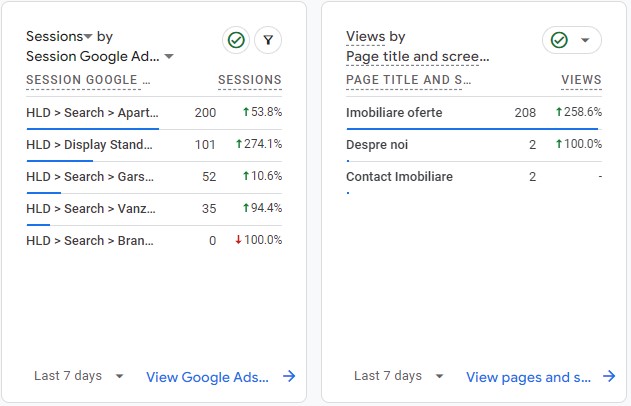This screenshot has height=406, width=631.
Task: Open View pages and screens link
Action: tap(528, 377)
